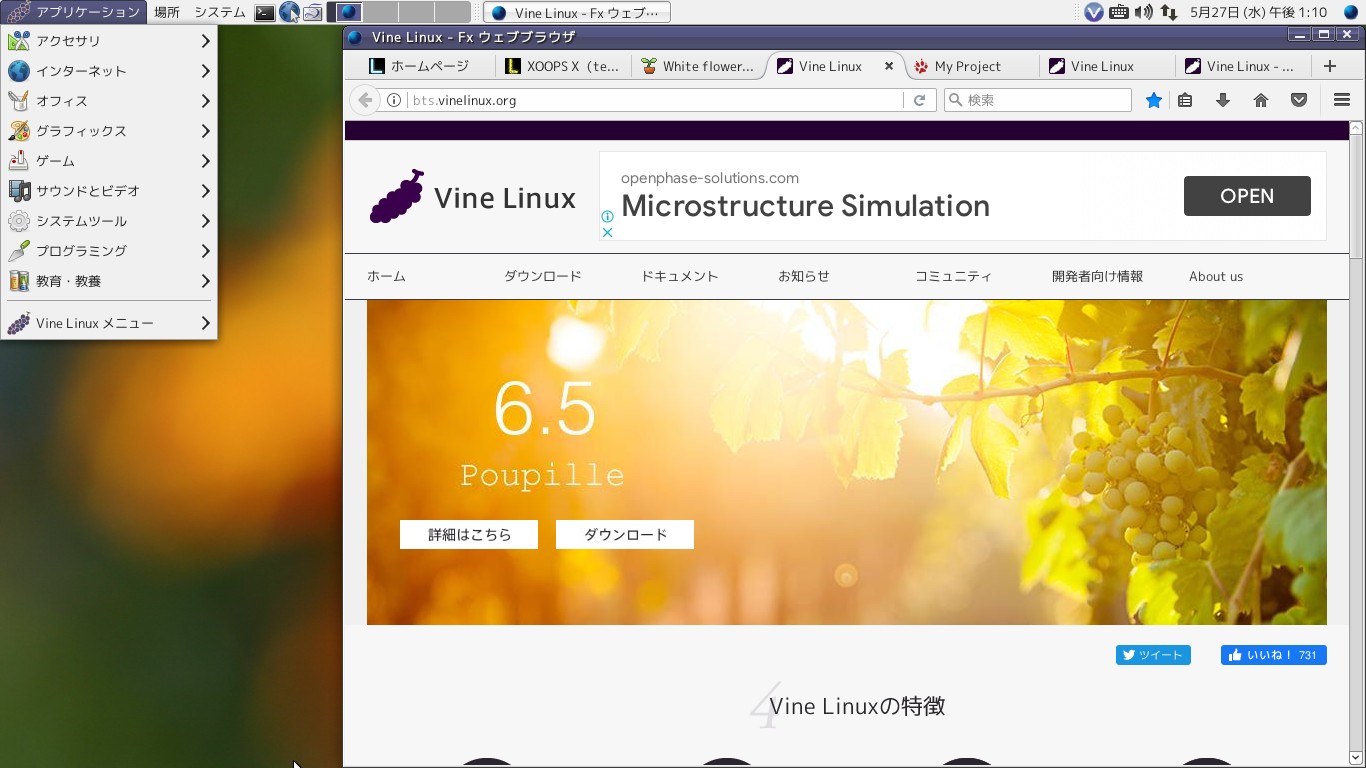Open the keyboard input method tray icon

1119,13
